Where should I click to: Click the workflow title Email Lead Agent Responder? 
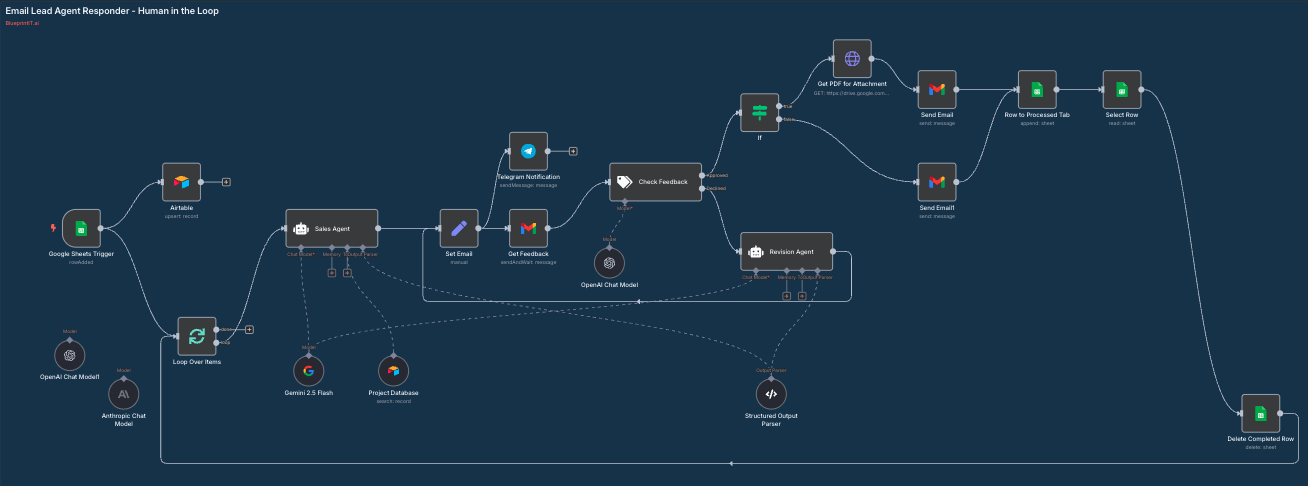(x=112, y=10)
